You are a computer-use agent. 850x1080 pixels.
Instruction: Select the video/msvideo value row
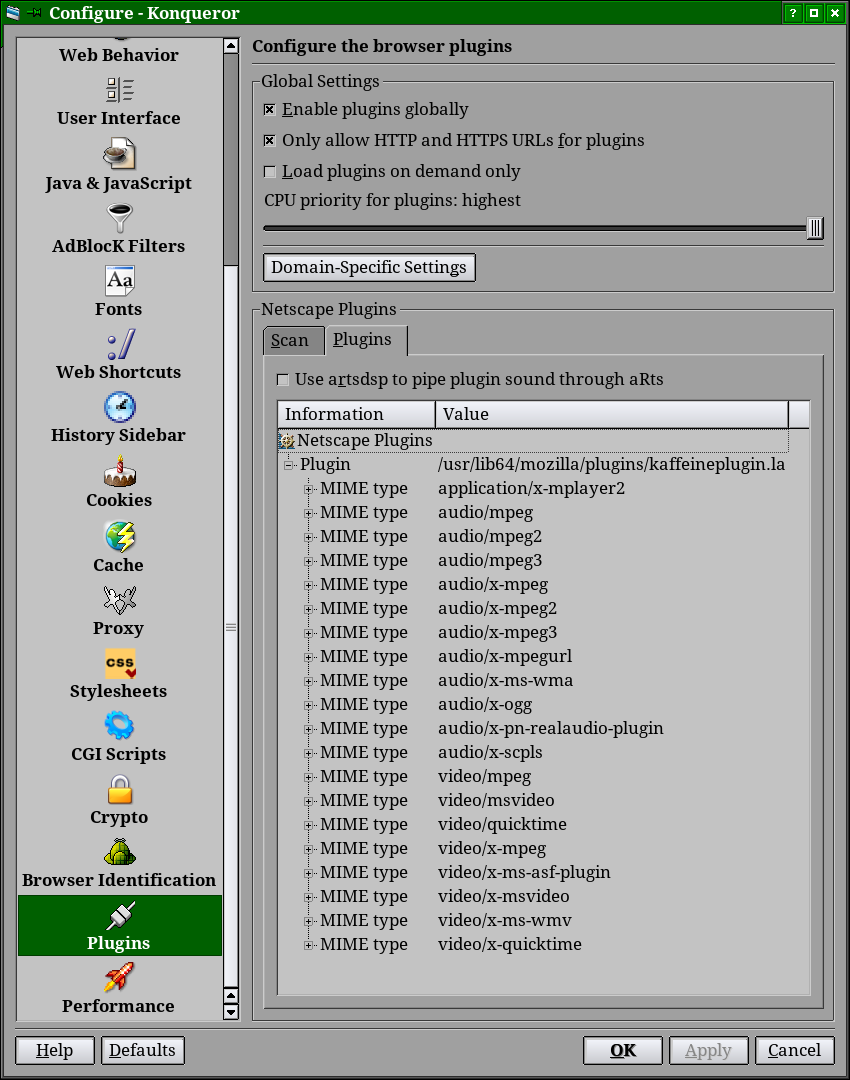496,800
